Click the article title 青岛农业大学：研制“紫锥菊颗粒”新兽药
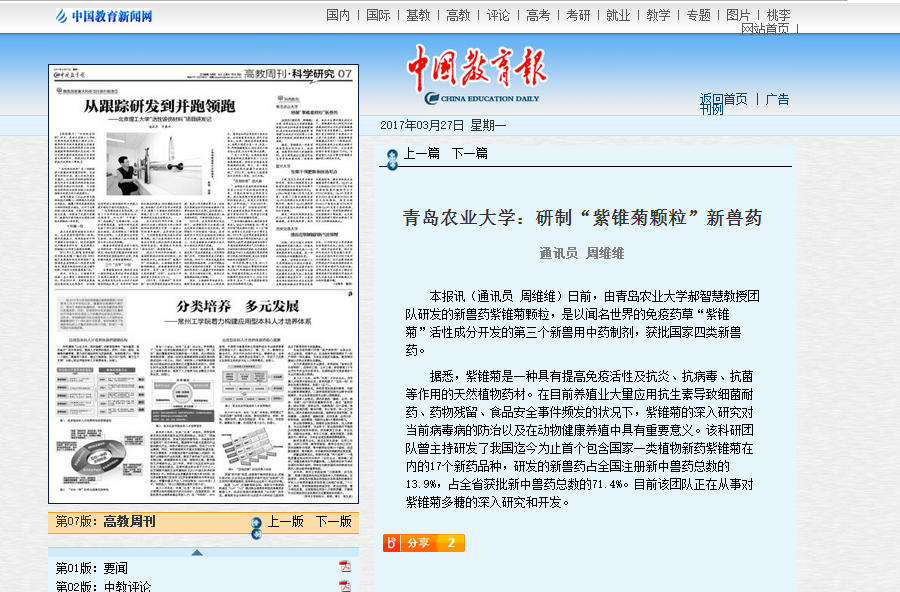Screen dimensions: 900x592 pyautogui.click(x=582, y=218)
